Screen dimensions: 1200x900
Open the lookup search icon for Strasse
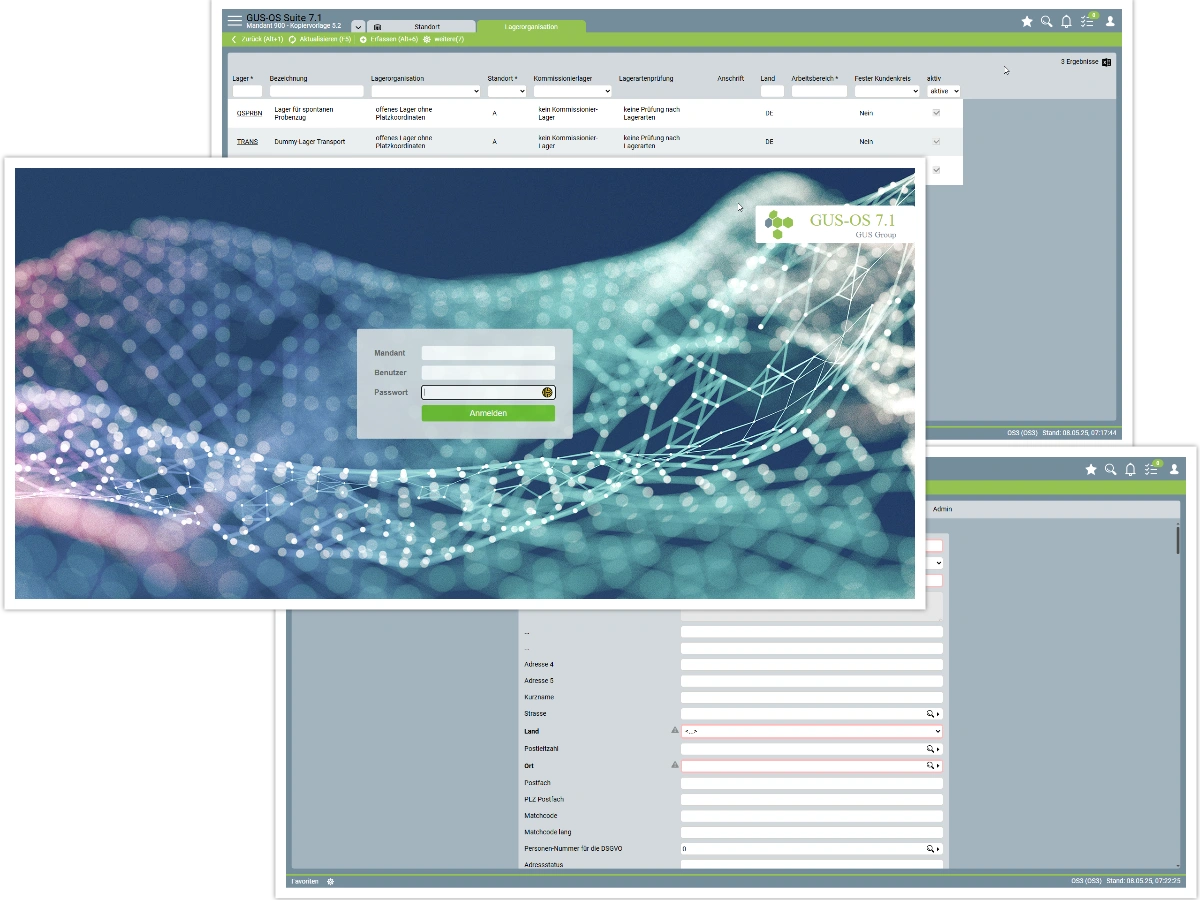coord(930,714)
